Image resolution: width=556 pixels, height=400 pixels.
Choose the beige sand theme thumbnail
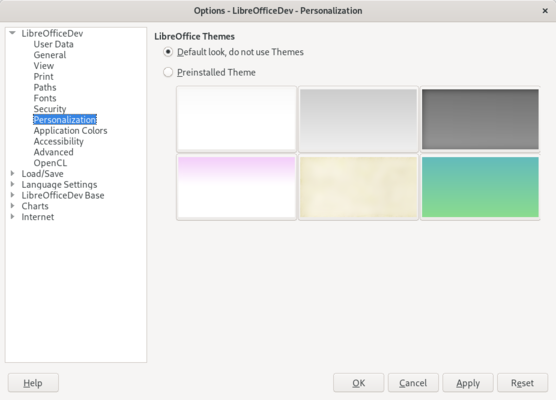pos(358,187)
